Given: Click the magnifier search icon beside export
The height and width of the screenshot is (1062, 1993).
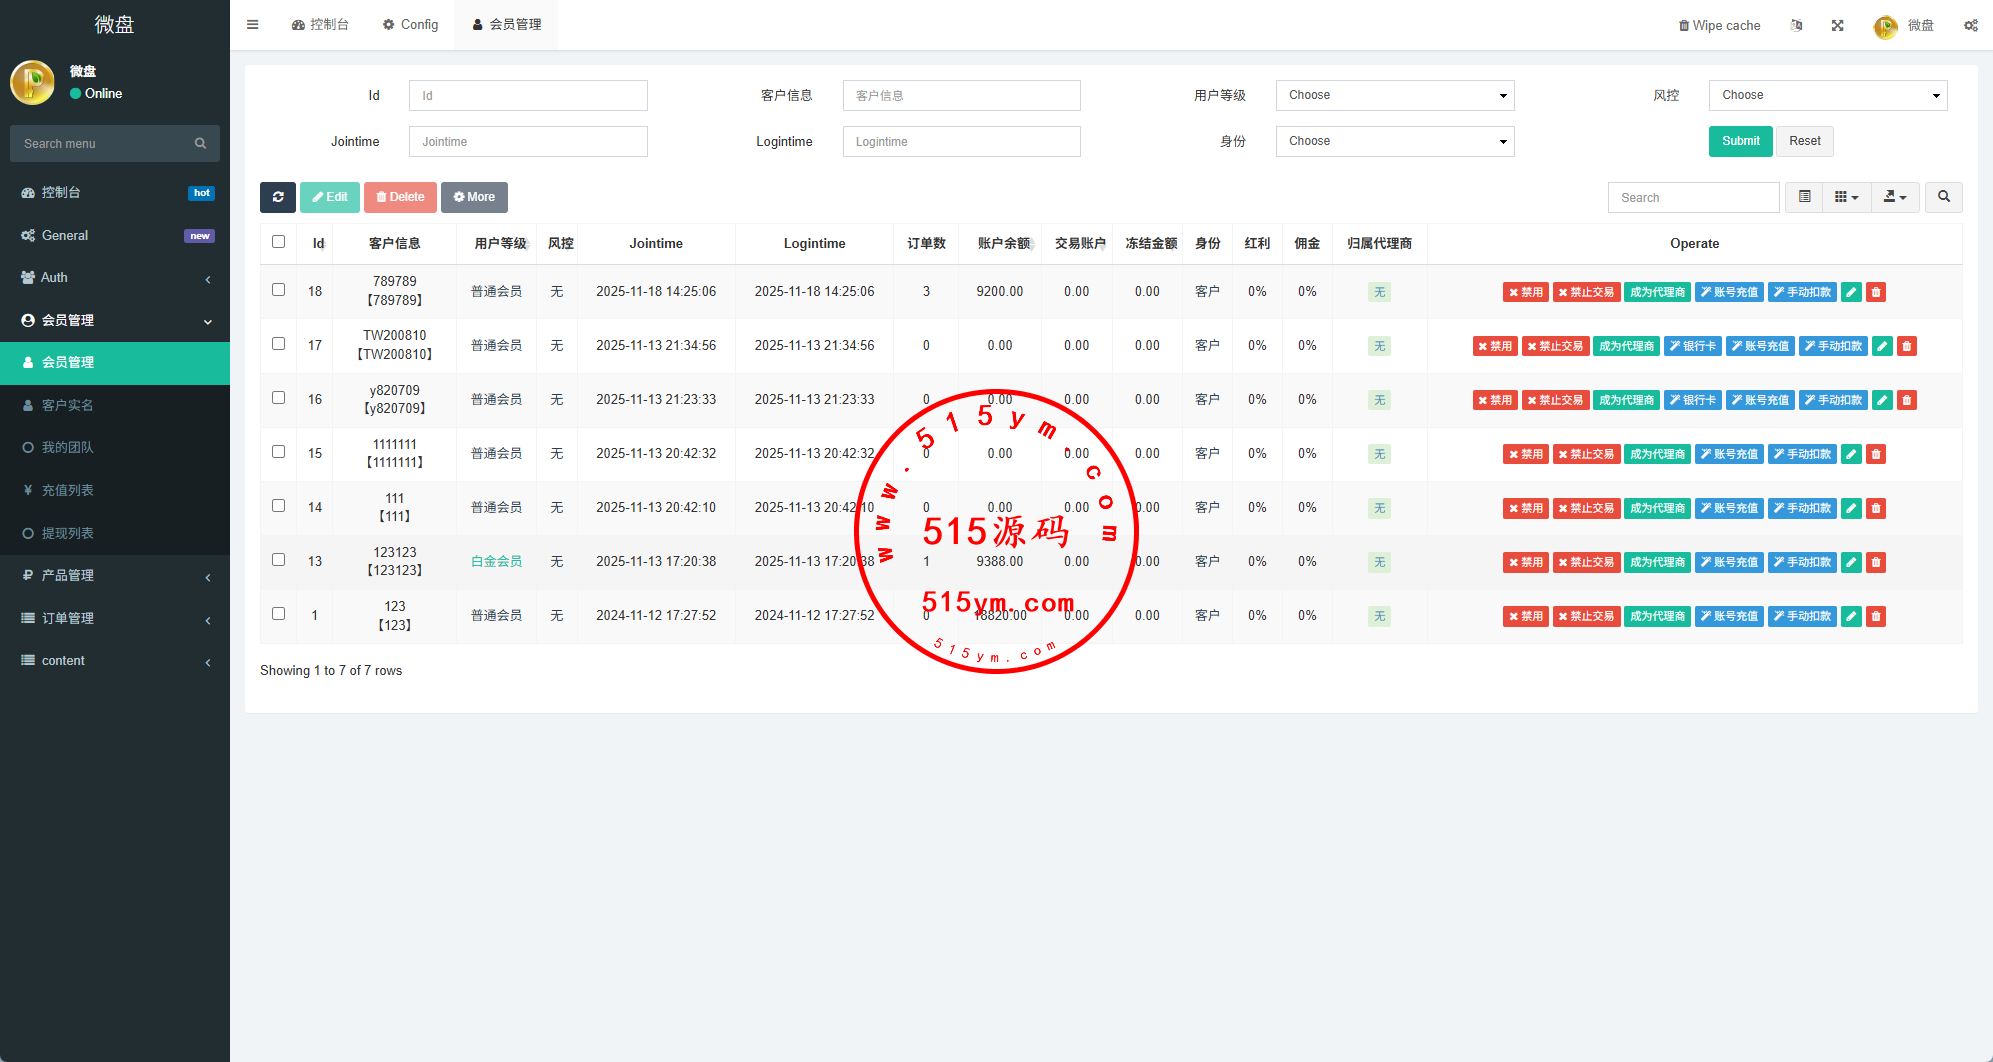Looking at the screenshot, I should (x=1943, y=197).
